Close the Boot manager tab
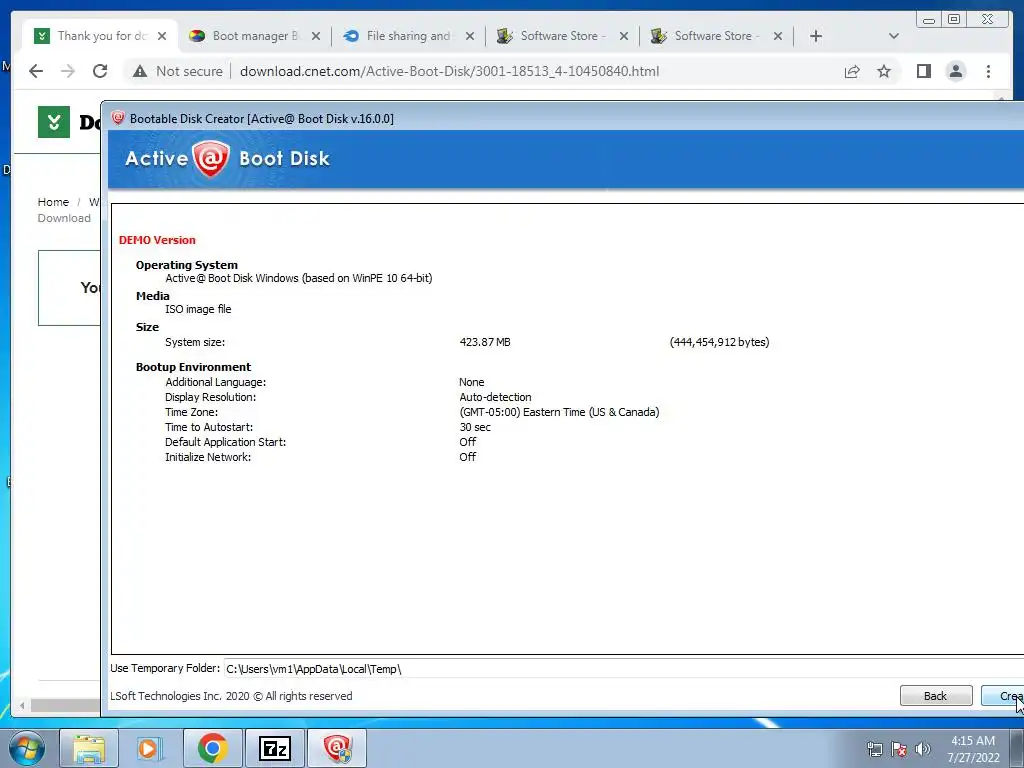 click(x=316, y=36)
